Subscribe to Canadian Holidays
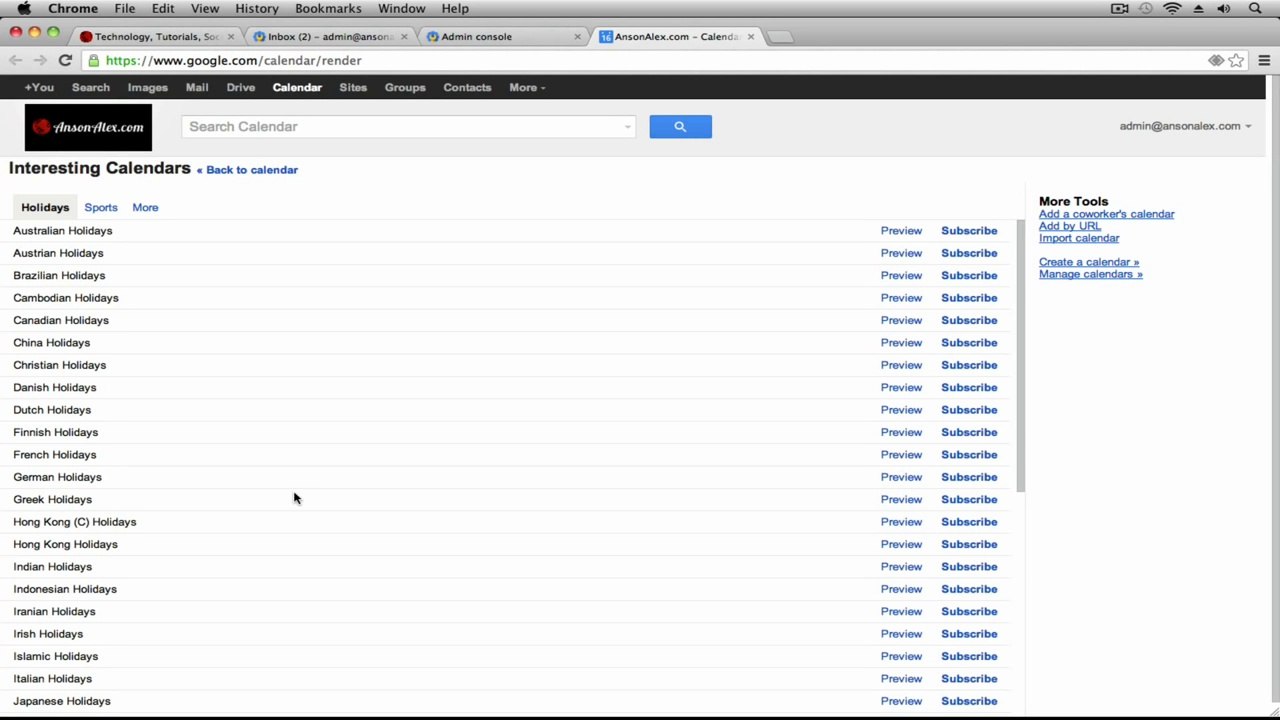1280x720 pixels. [969, 320]
